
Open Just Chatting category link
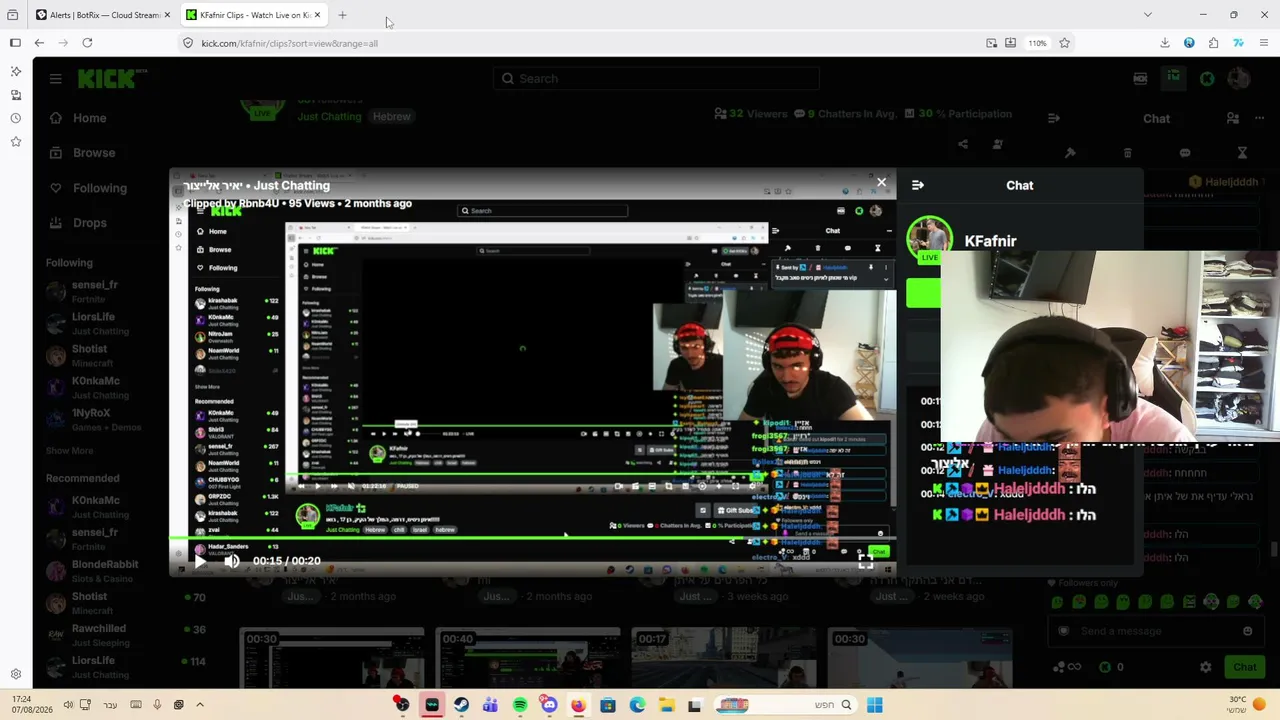point(329,117)
